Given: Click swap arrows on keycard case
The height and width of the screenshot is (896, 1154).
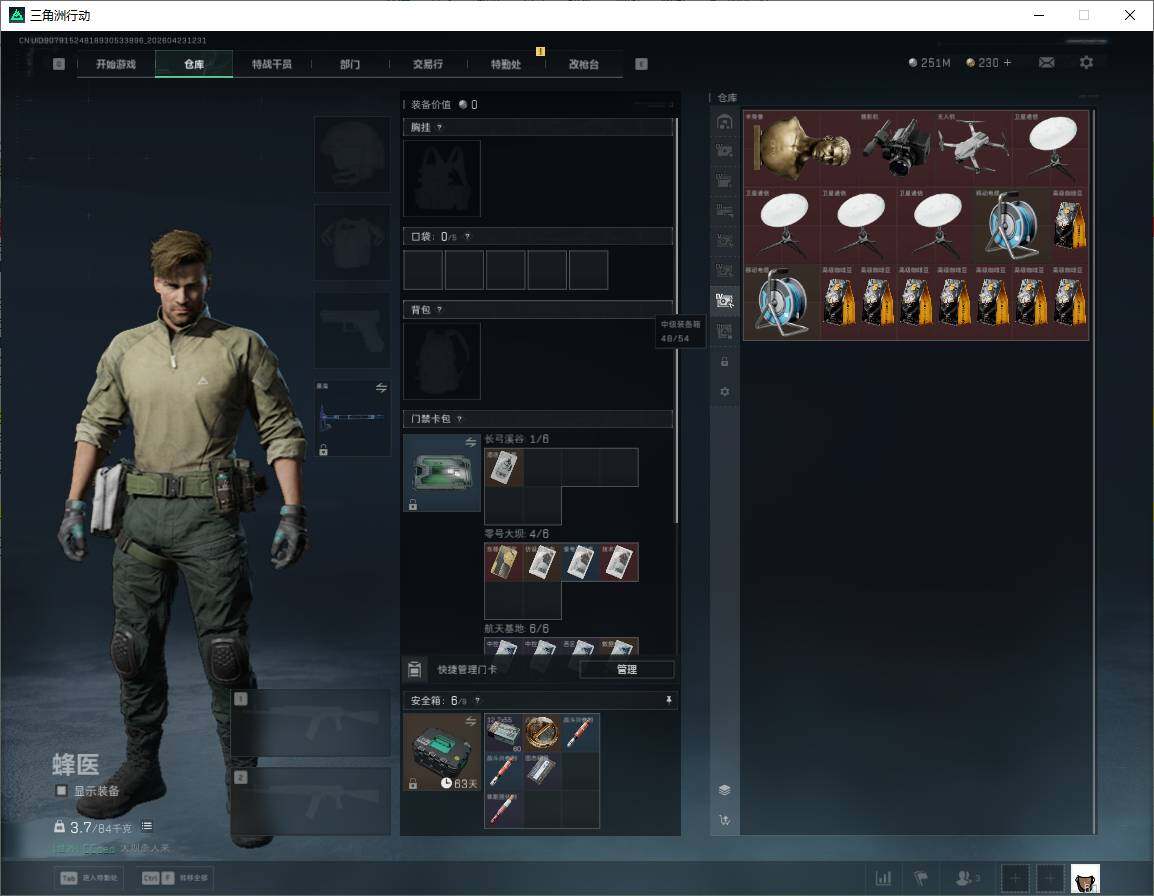Looking at the screenshot, I should [x=470, y=442].
